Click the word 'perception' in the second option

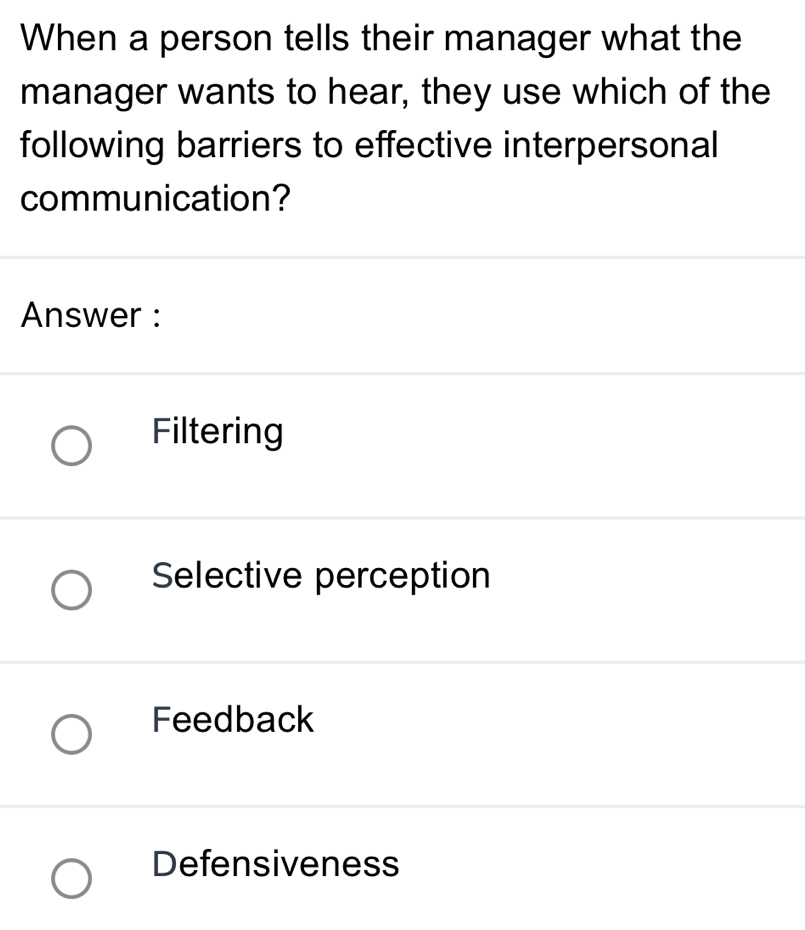coord(403,576)
